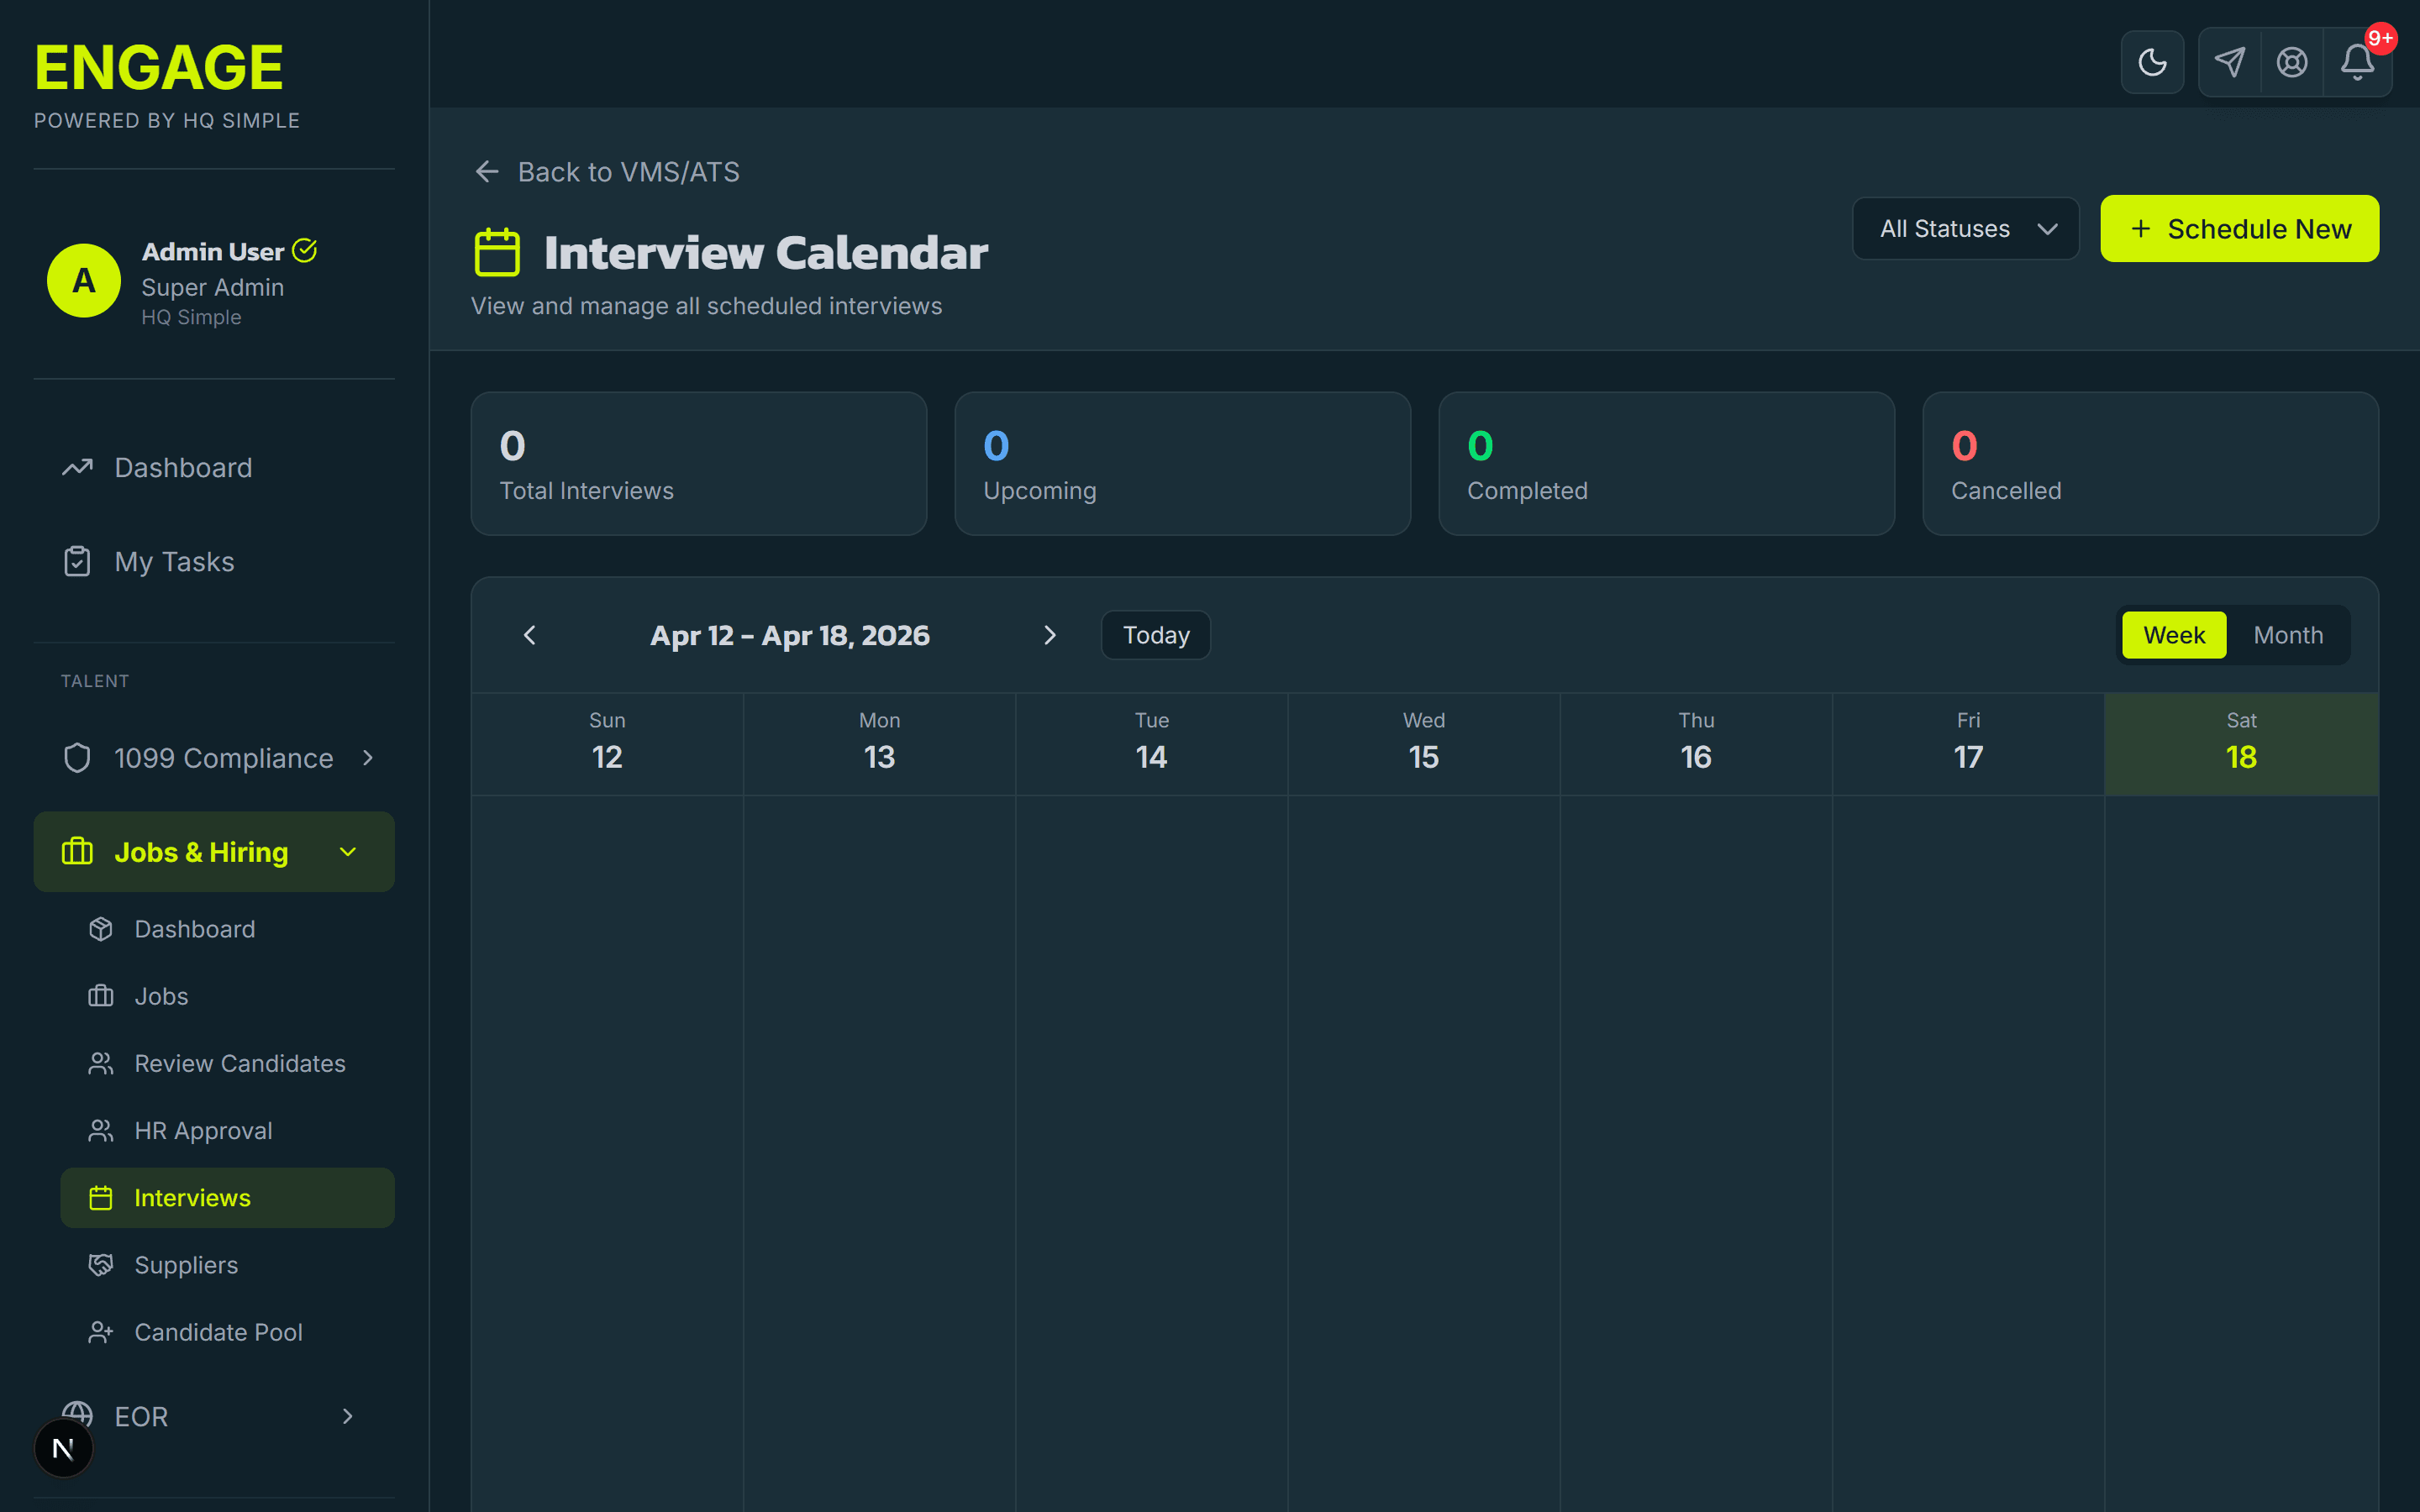Image resolution: width=2420 pixels, height=1512 pixels.
Task: Select the Mon 13 day header
Action: [x=880, y=744]
